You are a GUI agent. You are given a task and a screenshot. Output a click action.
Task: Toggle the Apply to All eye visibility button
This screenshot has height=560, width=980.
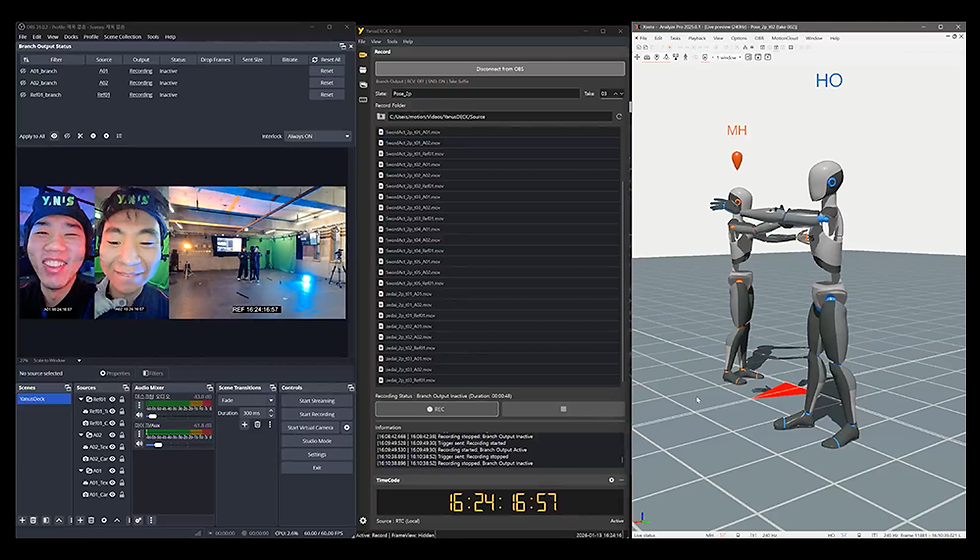[54, 136]
